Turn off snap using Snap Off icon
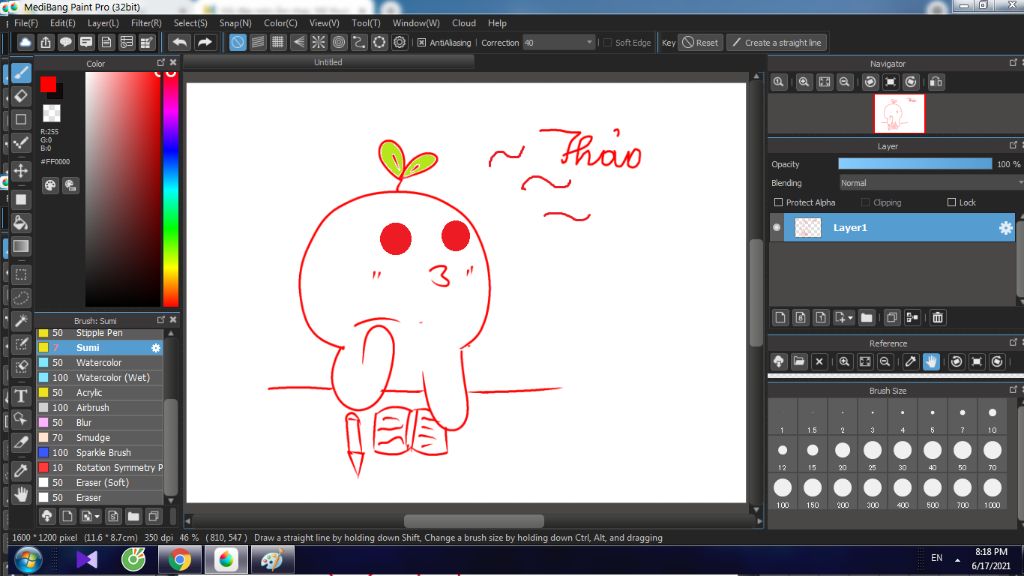The height and width of the screenshot is (576, 1024). [x=238, y=42]
